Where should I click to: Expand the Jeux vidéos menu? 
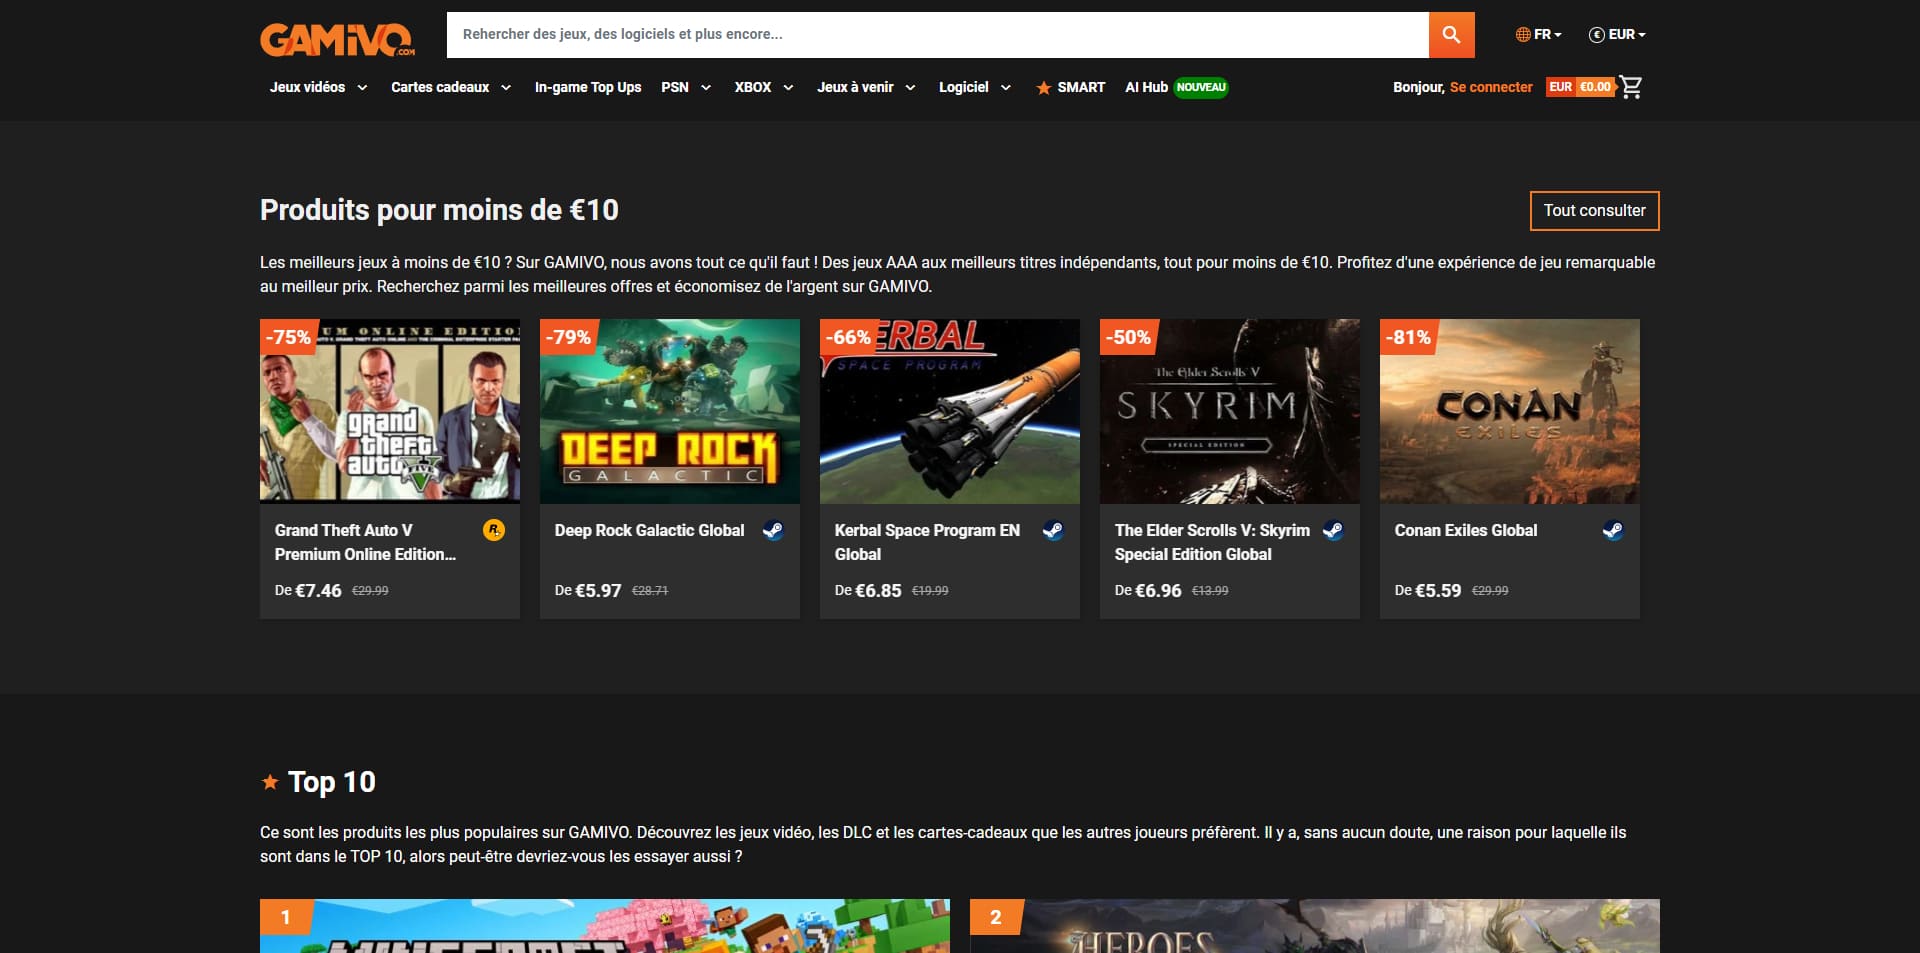[x=318, y=87]
